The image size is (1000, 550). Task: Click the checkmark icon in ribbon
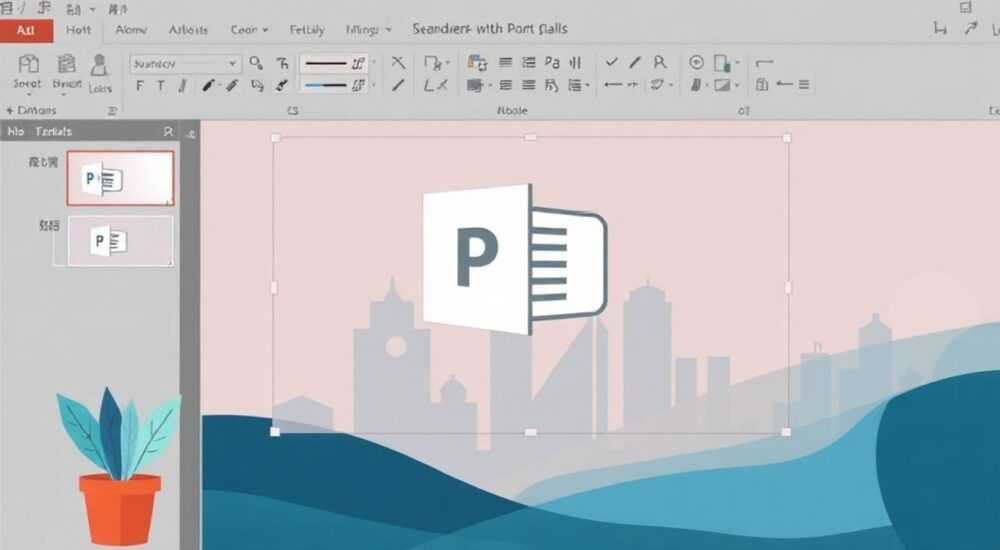pyautogui.click(x=612, y=62)
